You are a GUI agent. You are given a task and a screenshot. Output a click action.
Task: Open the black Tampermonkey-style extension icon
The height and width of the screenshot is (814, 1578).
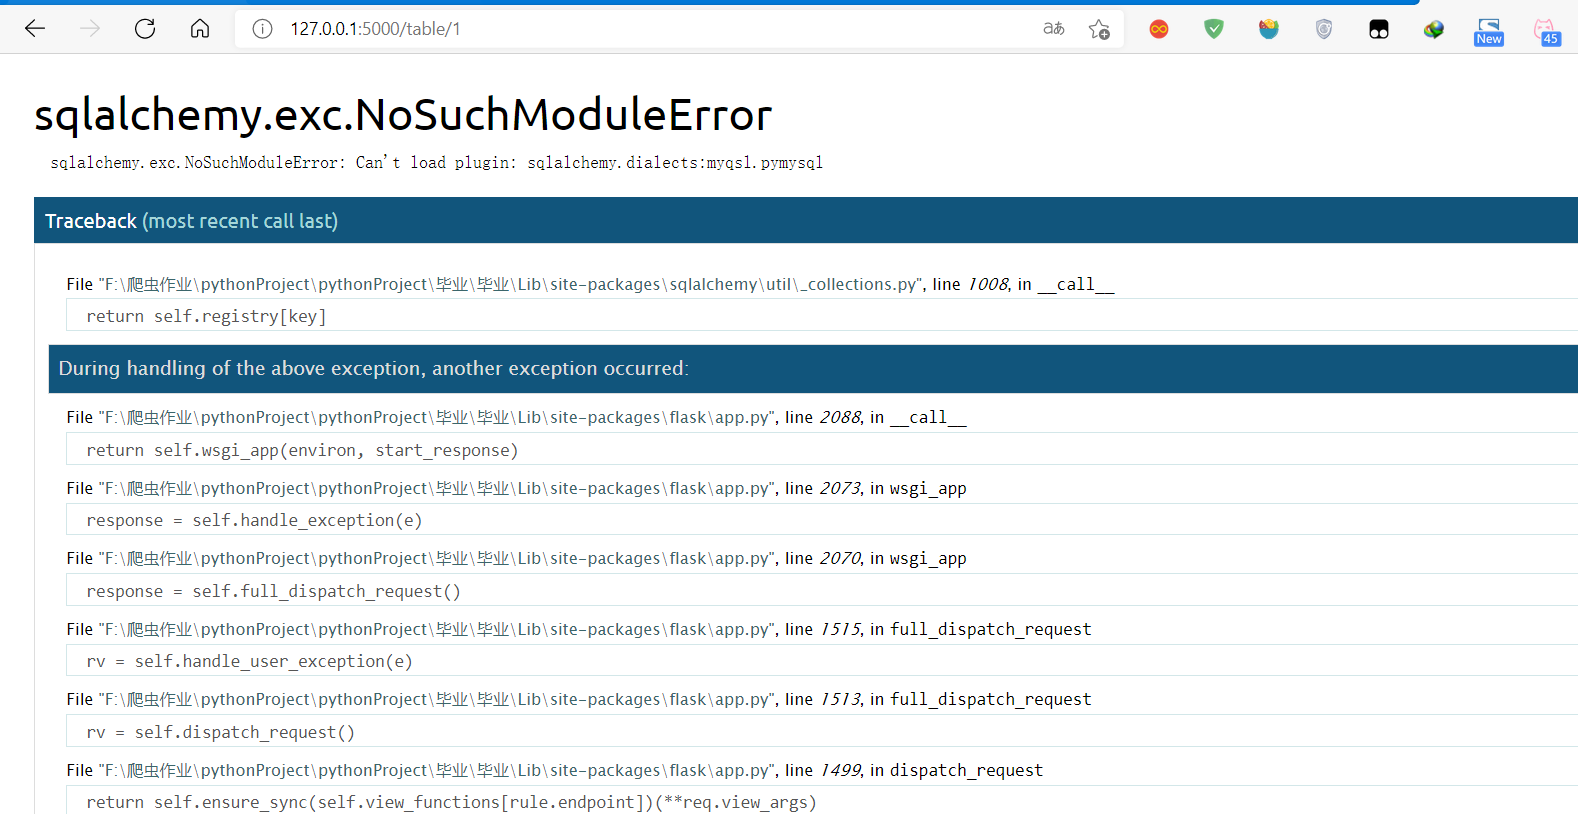click(x=1379, y=29)
